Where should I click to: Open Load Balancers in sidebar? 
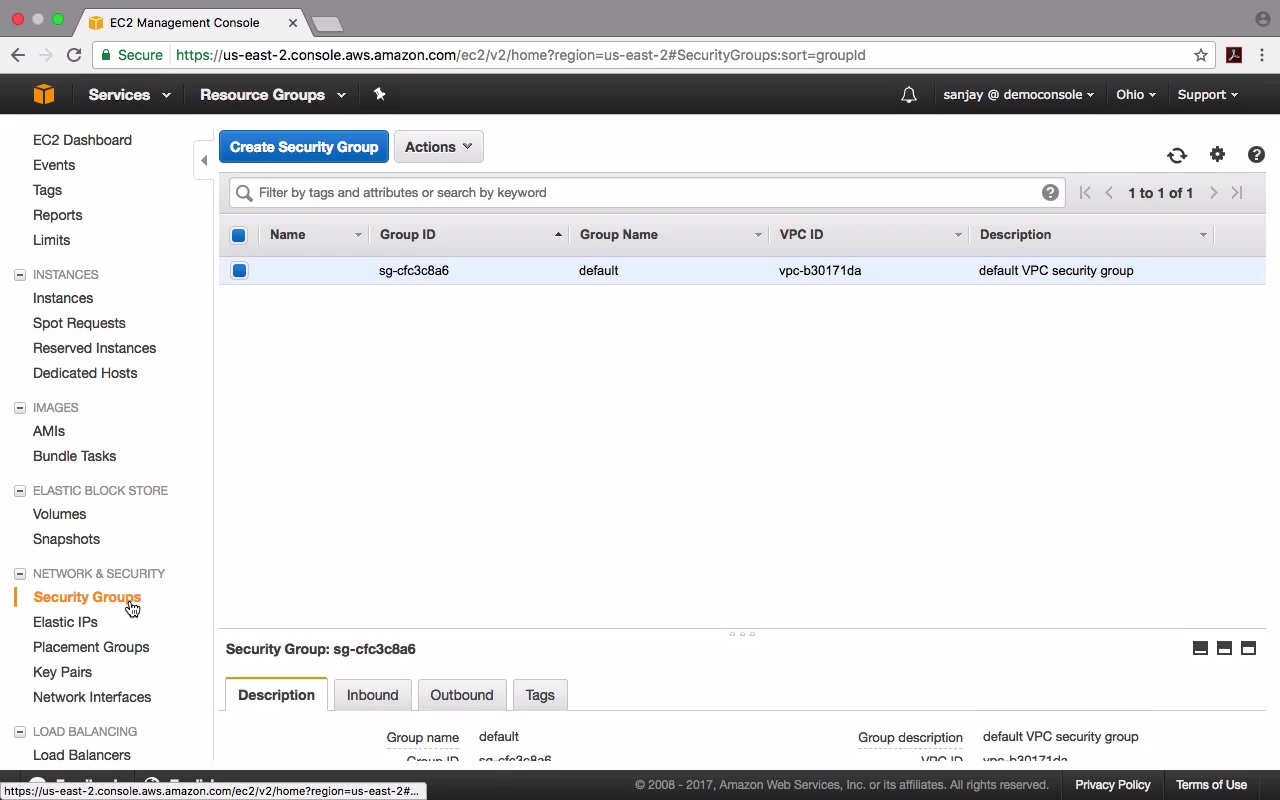[82, 755]
